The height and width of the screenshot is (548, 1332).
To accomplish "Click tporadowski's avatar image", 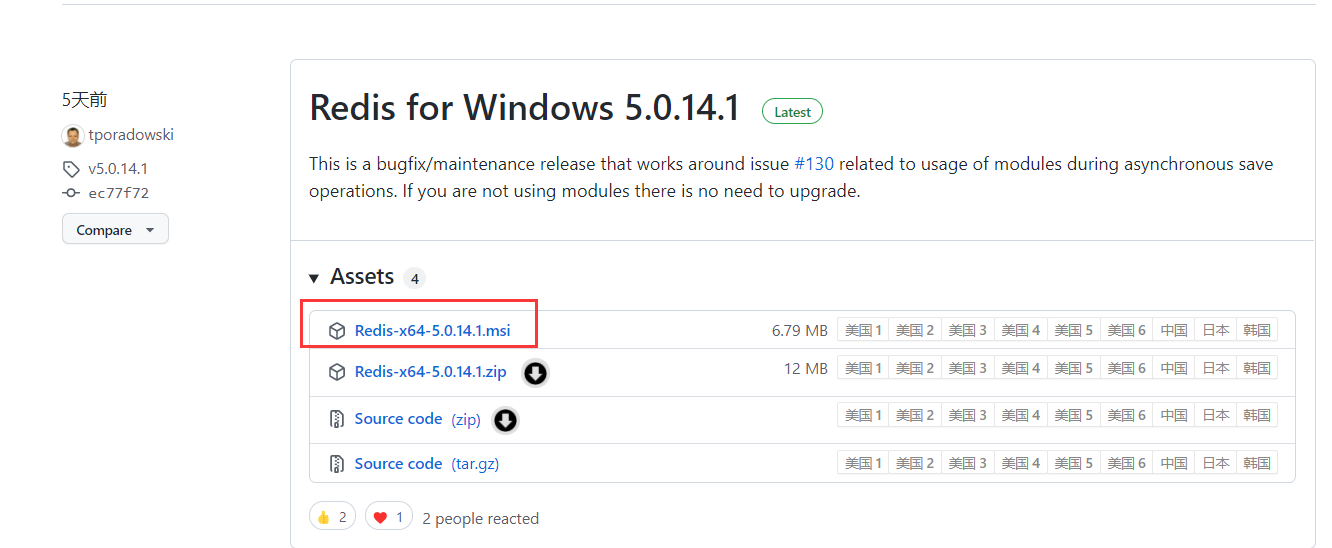I will click(72, 135).
